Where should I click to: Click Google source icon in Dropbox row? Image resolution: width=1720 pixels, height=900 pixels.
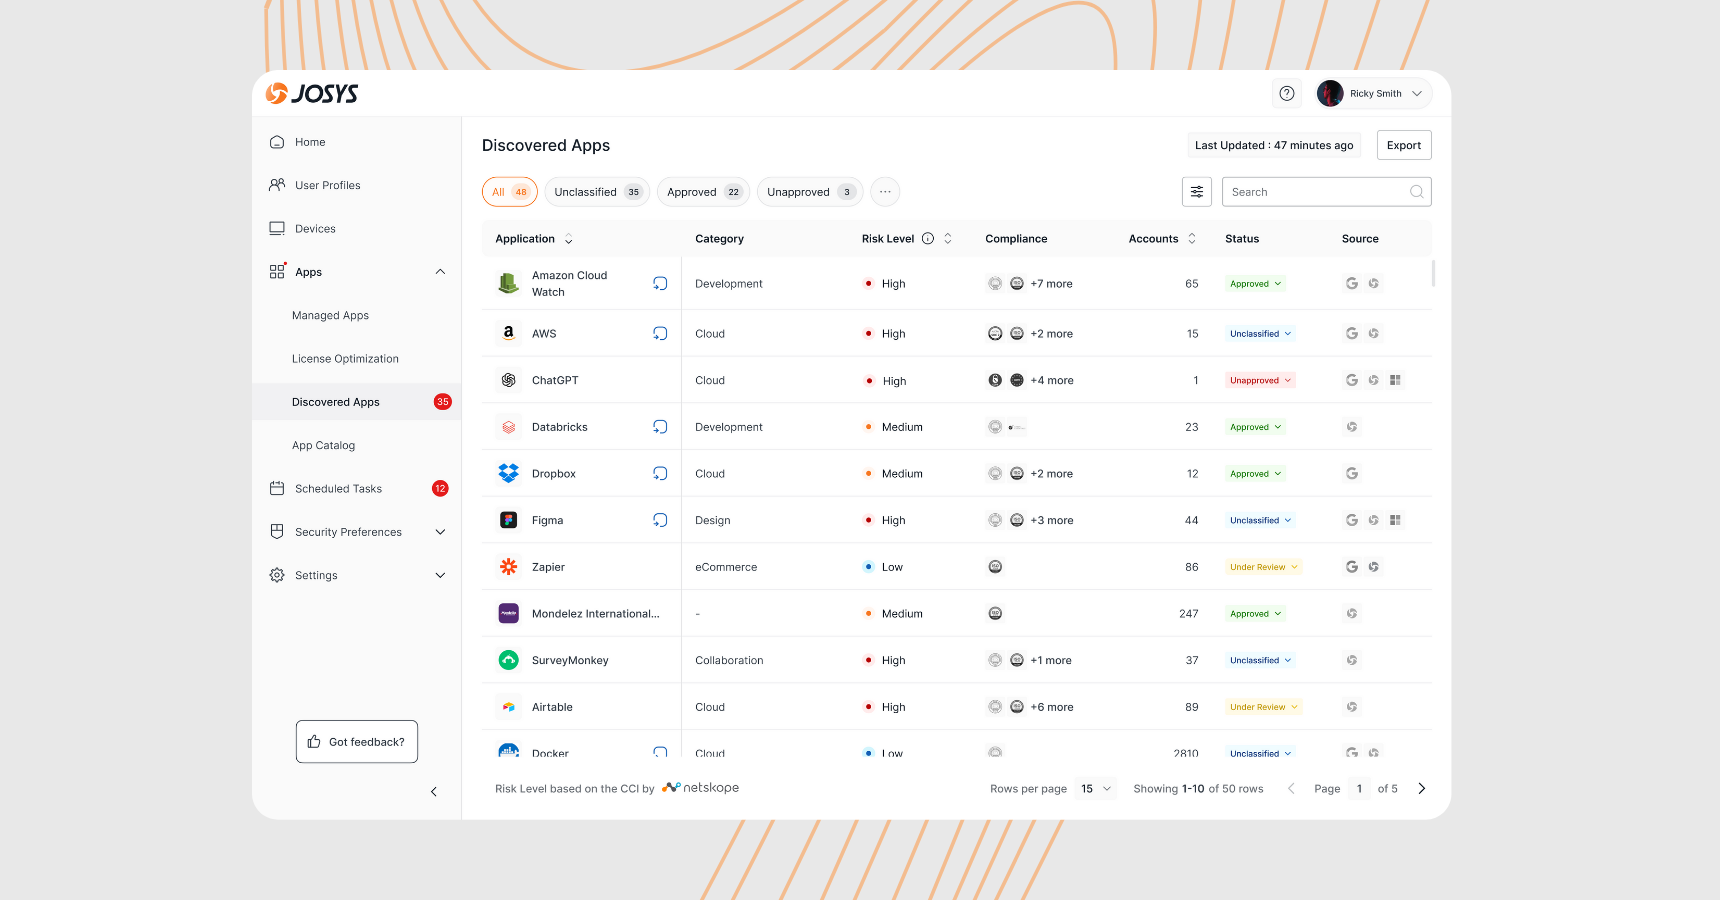(x=1352, y=474)
